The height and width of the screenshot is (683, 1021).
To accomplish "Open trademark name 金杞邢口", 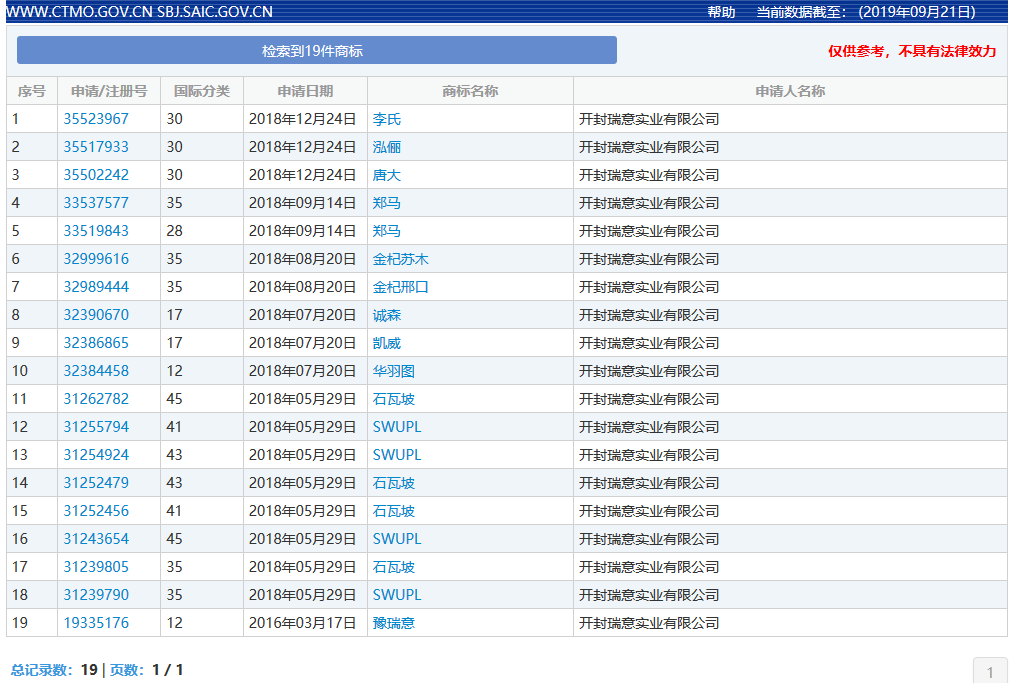I will click(400, 287).
